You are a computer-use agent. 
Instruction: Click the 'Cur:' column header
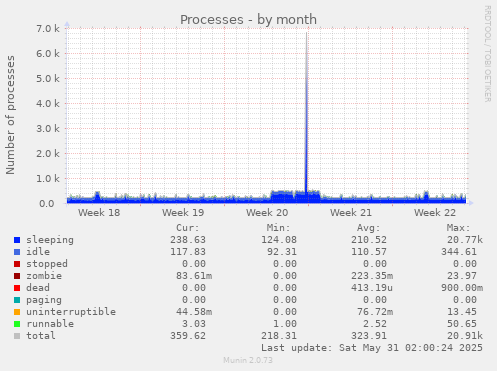[188, 228]
